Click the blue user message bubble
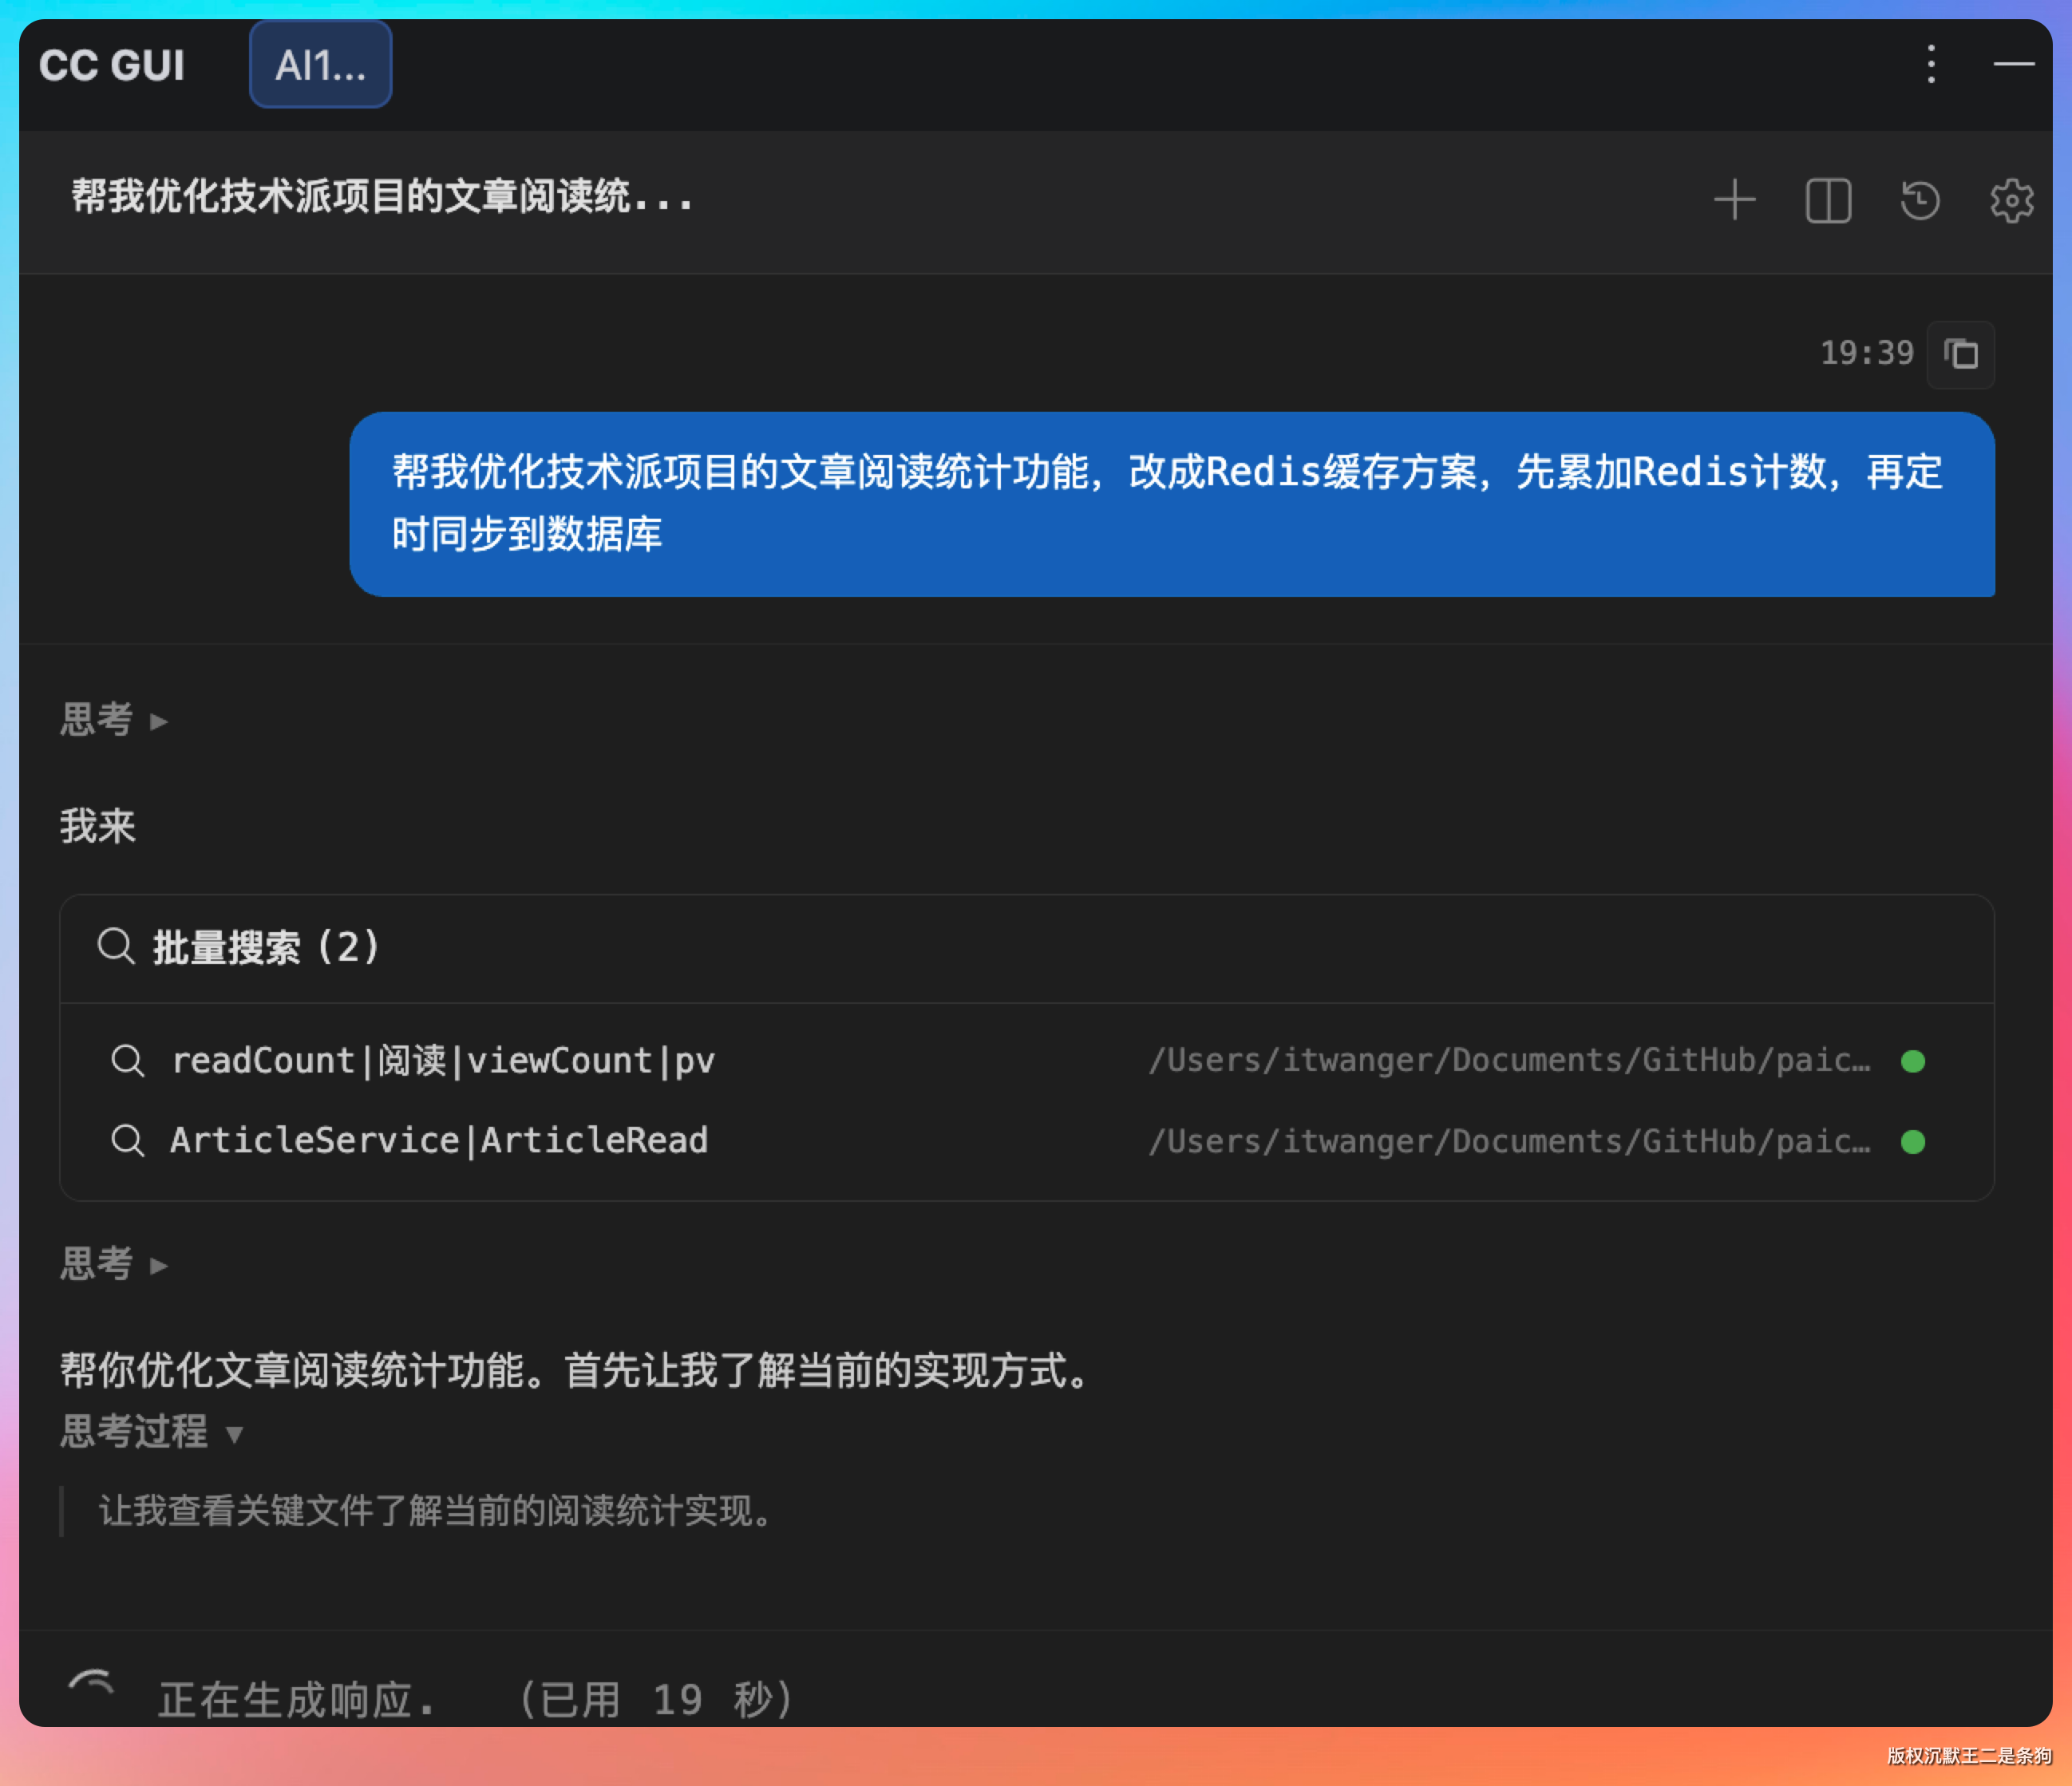2072x1786 pixels. pyautogui.click(x=1170, y=504)
